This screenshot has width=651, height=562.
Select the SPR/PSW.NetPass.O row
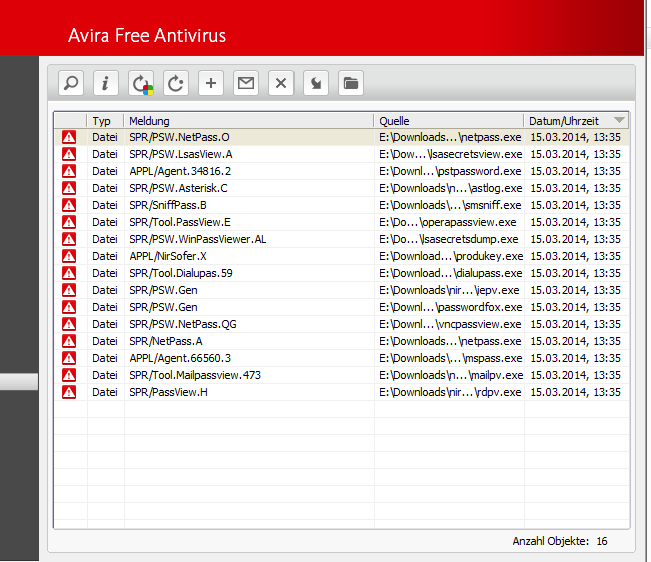point(342,137)
